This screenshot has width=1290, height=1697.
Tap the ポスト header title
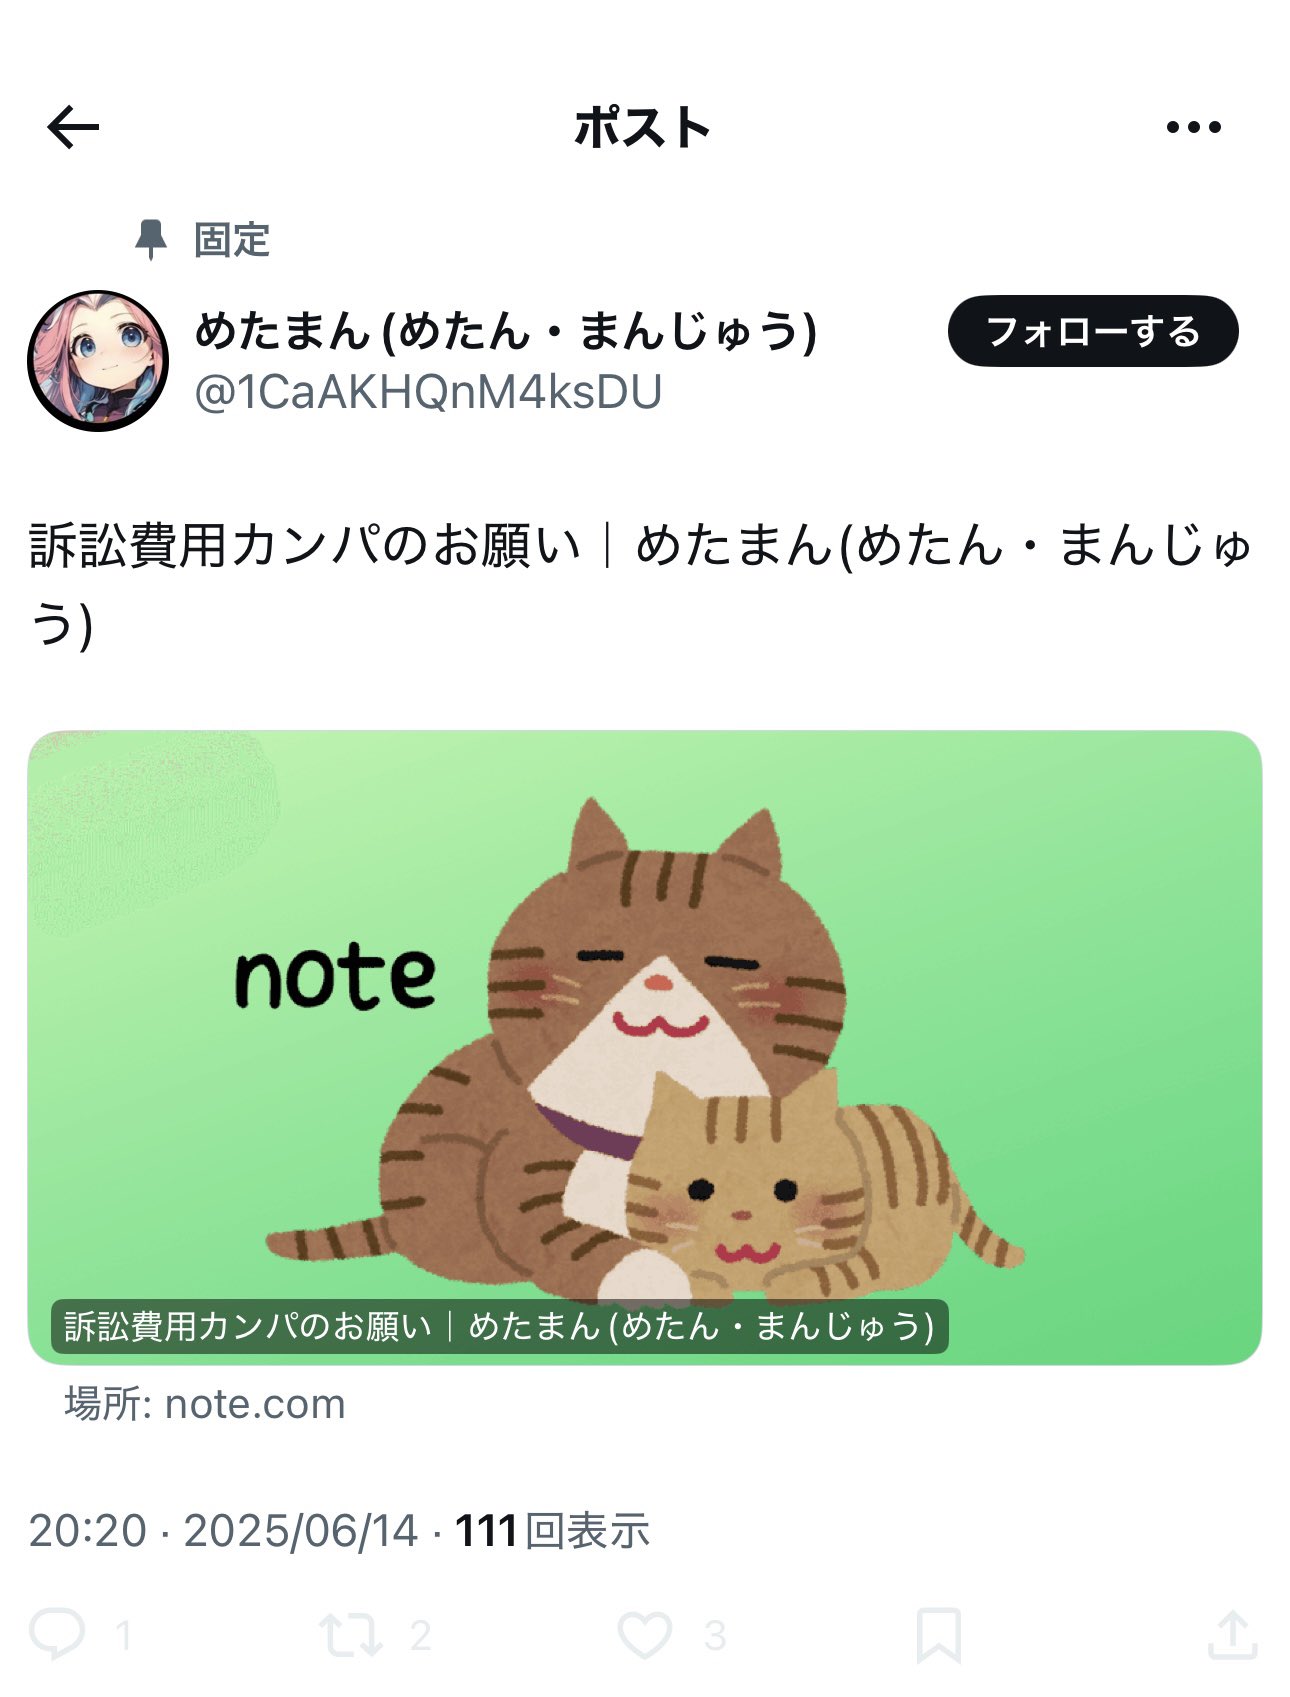click(x=642, y=128)
